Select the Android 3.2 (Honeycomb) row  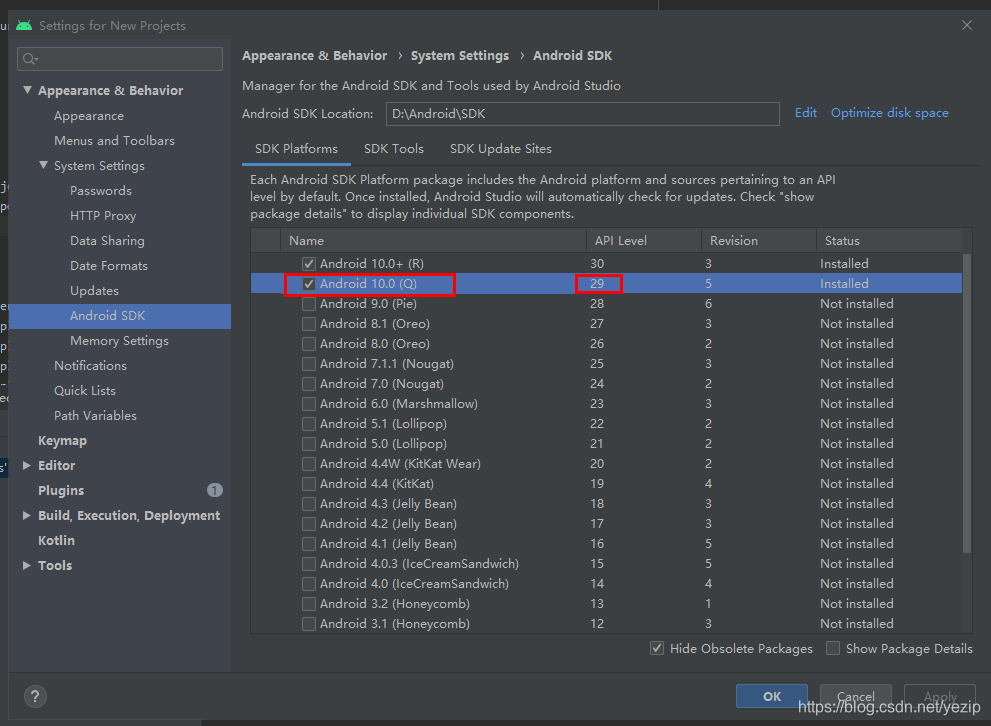coord(607,603)
